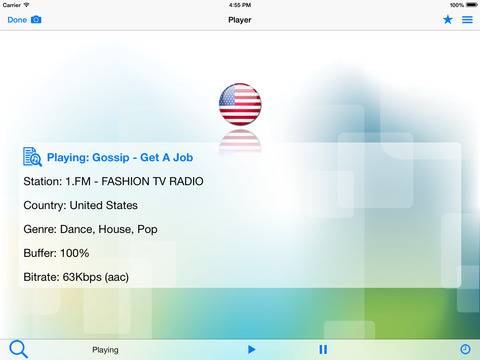The height and width of the screenshot is (360, 480).
Task: Click the Playing: Gossip - Get A Job link
Action: 120,157
